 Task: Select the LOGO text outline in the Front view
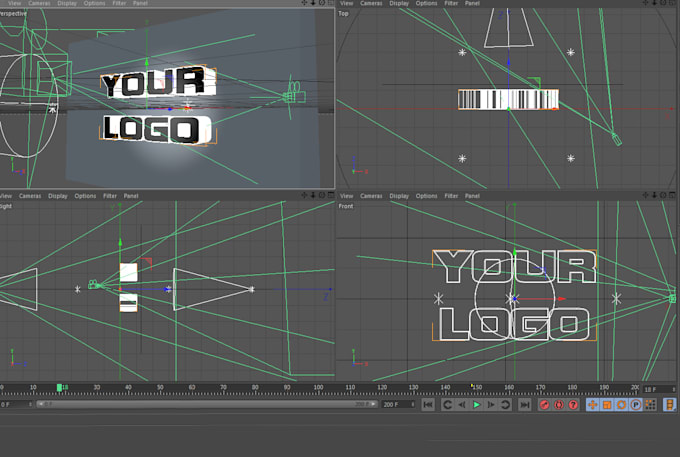[x=514, y=324]
